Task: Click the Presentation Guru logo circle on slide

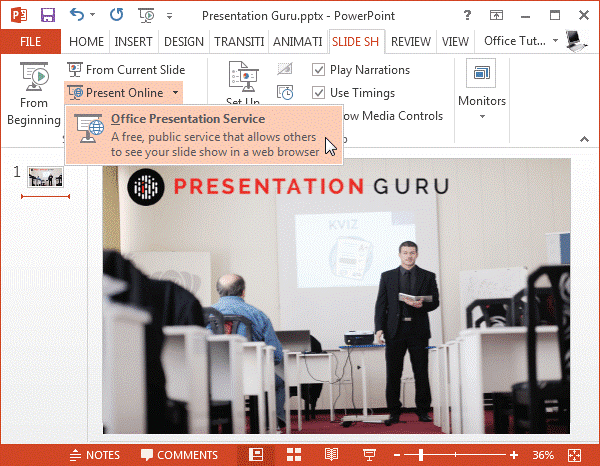Action: coord(146,187)
